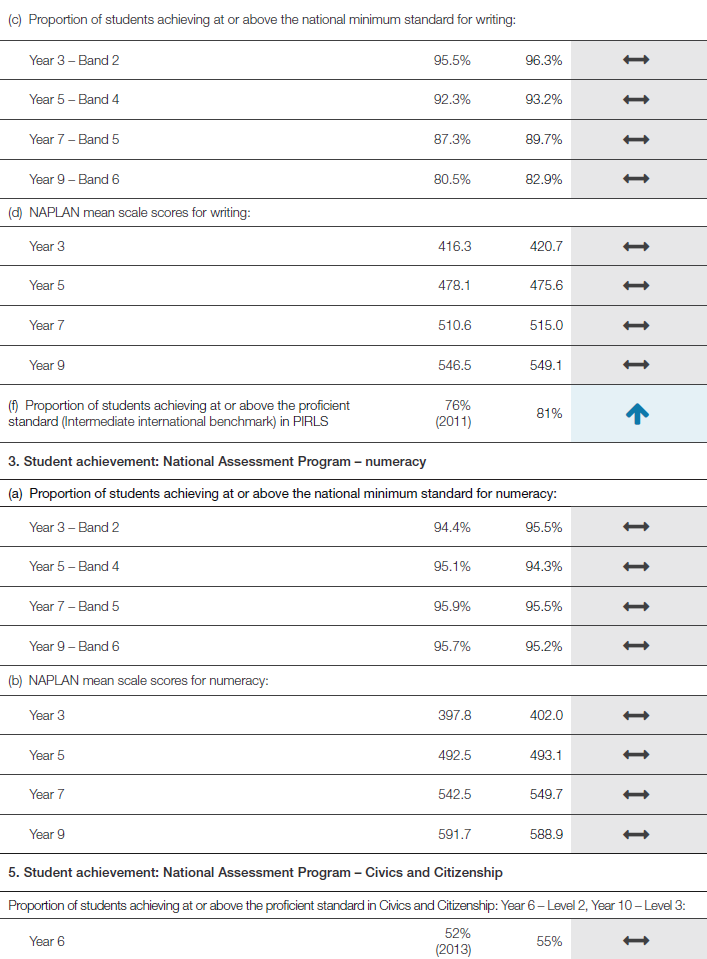Click the trend arrow for numeracy mean Year 3
The image size is (707, 959).
coord(637,715)
